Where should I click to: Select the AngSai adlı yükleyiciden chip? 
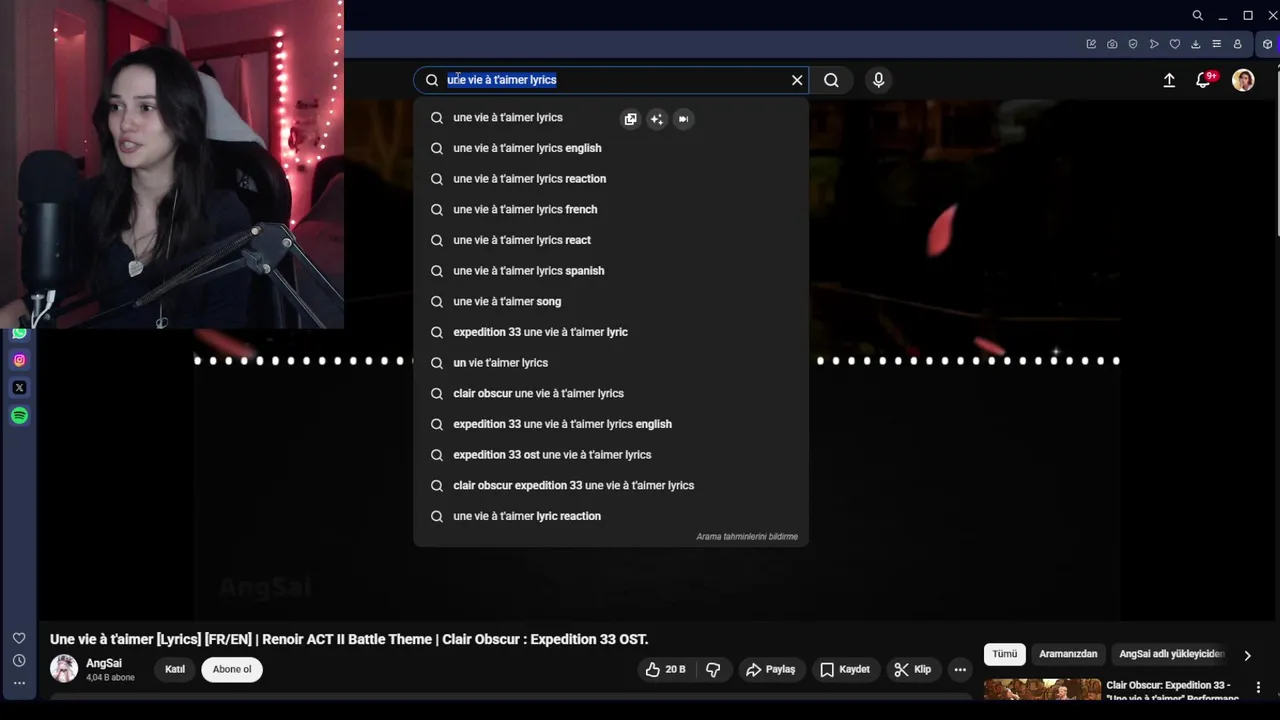point(1171,654)
